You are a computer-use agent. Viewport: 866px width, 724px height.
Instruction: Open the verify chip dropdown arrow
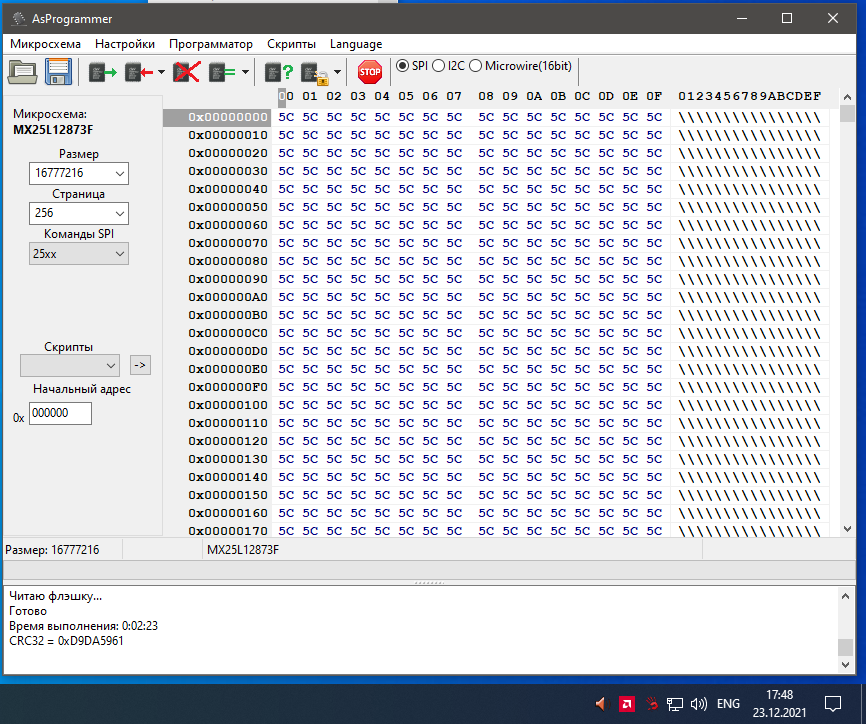click(x=245, y=72)
